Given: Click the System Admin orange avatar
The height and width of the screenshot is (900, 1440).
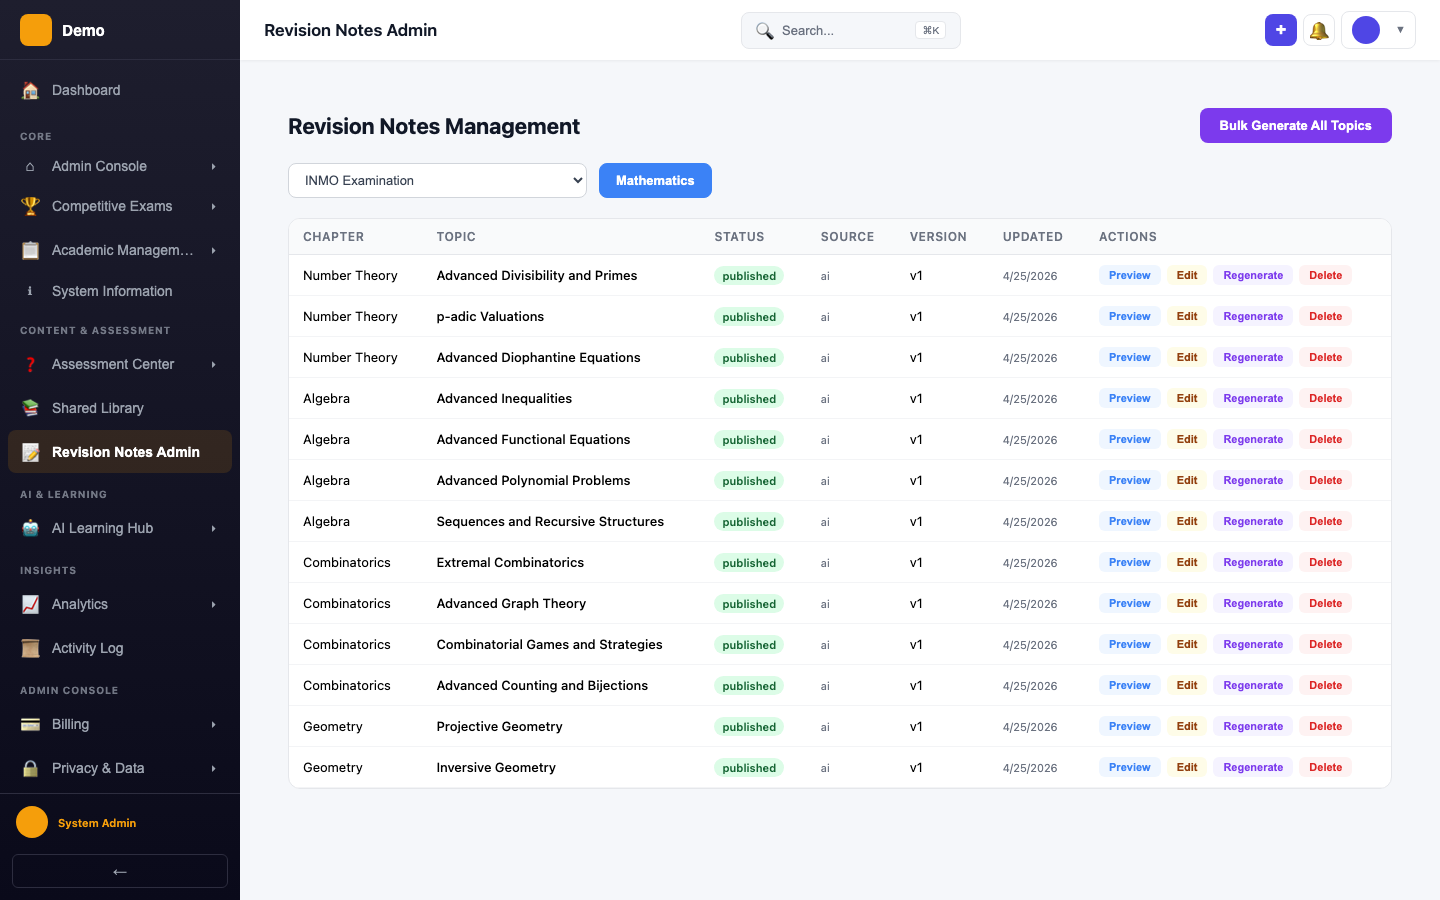Looking at the screenshot, I should (32, 822).
